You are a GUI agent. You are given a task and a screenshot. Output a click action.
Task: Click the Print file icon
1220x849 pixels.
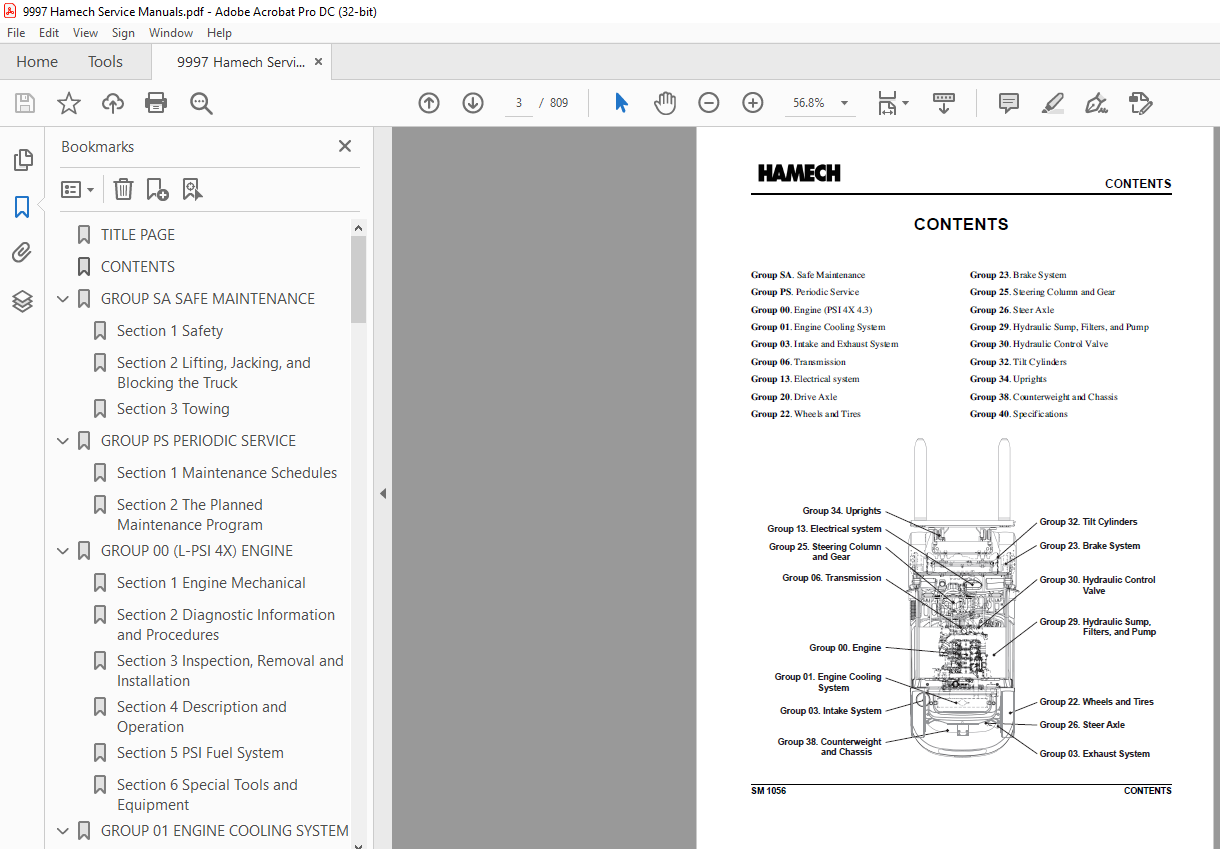click(156, 103)
